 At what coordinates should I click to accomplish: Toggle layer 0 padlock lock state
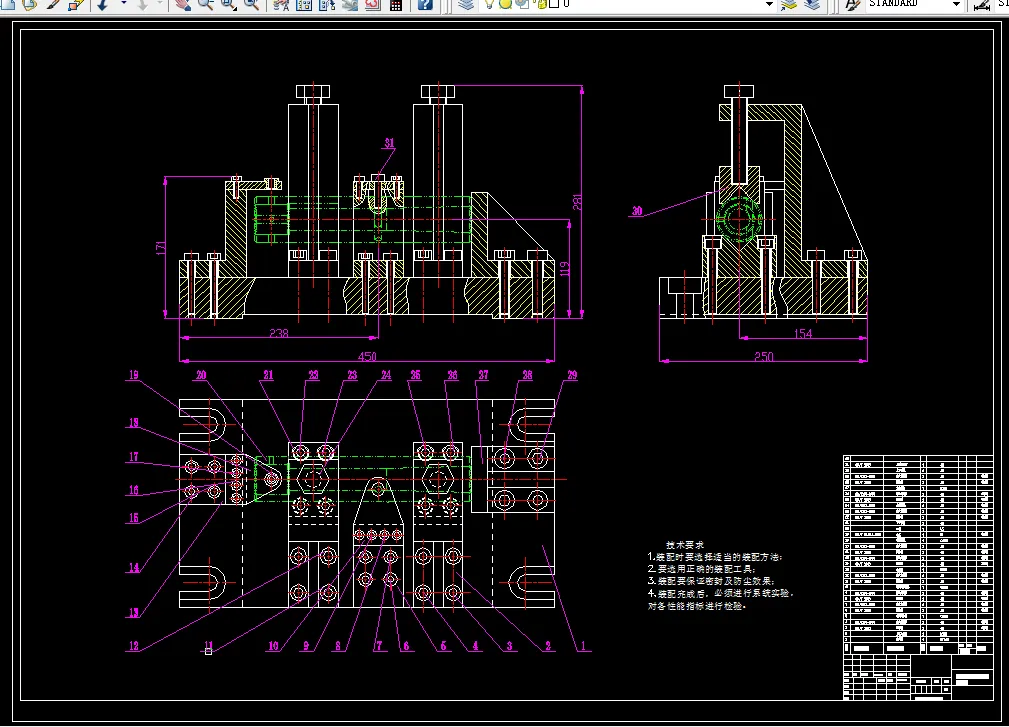pyautogui.click(x=540, y=4)
